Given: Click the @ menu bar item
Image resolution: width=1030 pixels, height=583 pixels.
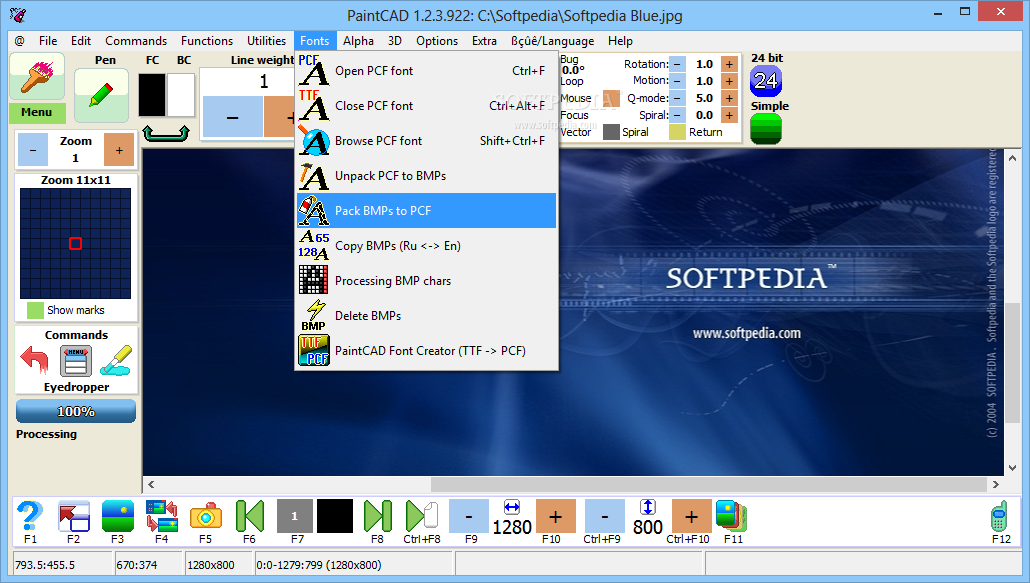Looking at the screenshot, I should pyautogui.click(x=20, y=41).
